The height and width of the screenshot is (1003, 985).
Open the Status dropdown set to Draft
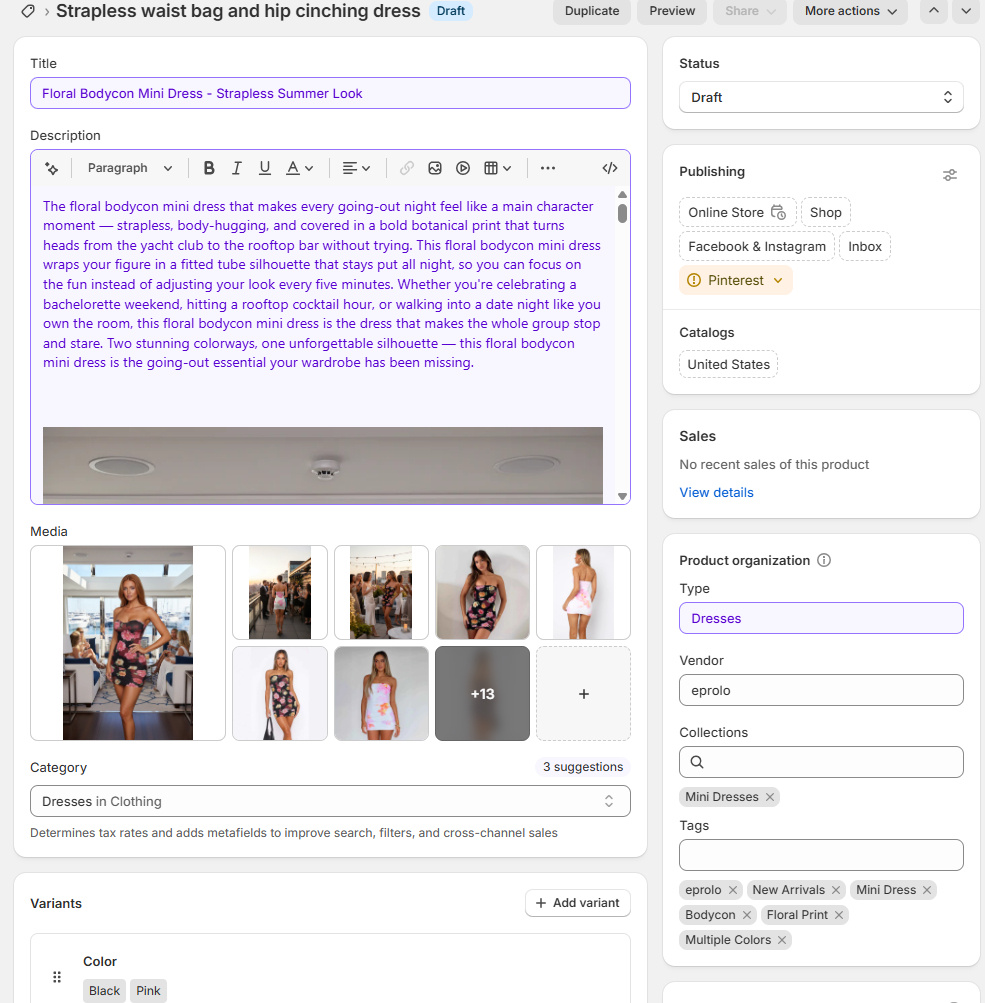[821, 97]
